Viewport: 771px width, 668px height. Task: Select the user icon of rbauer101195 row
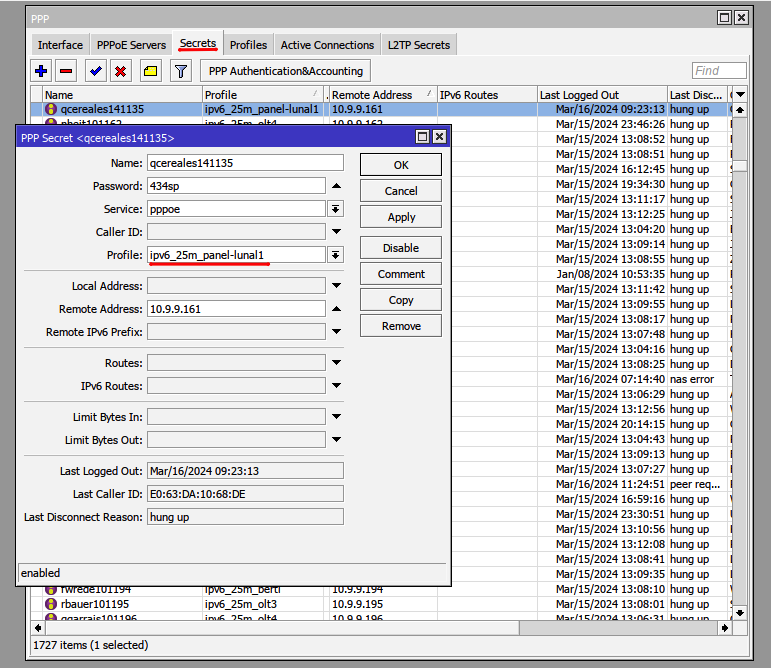point(51,604)
